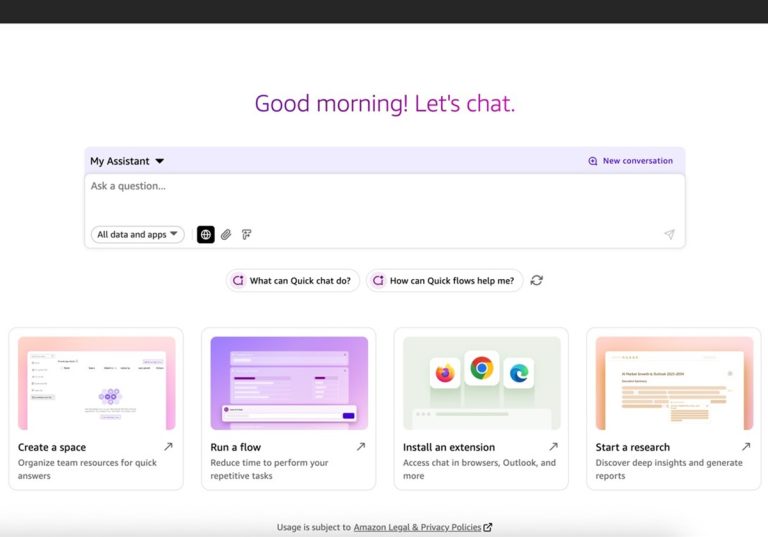
Task: Open the All data and apps dropdown
Action: coord(137,235)
